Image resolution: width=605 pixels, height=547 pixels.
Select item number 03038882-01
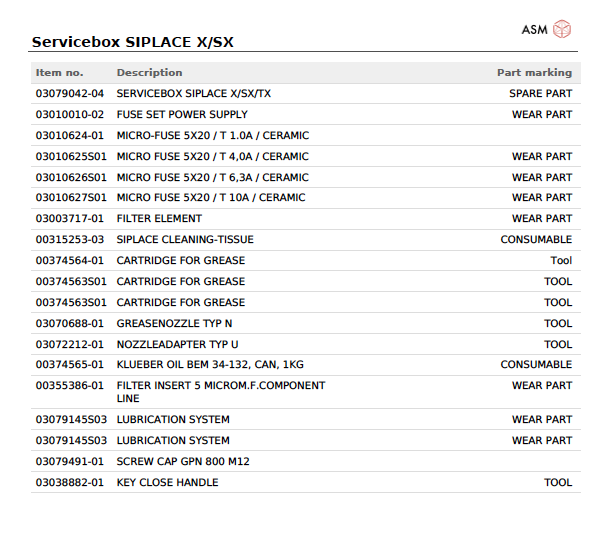tap(70, 483)
